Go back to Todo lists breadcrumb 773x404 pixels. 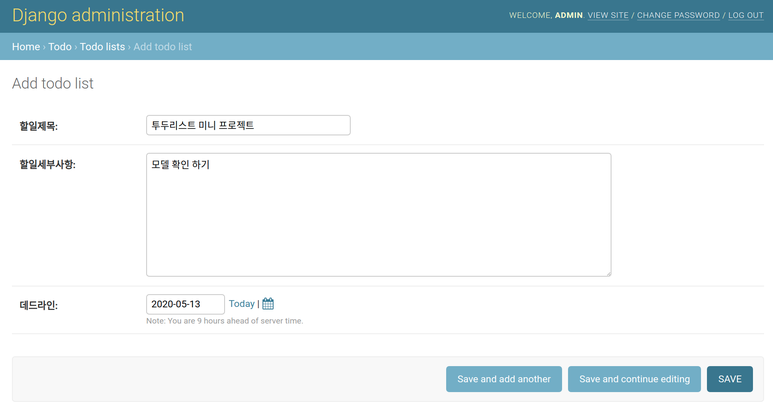pos(102,47)
